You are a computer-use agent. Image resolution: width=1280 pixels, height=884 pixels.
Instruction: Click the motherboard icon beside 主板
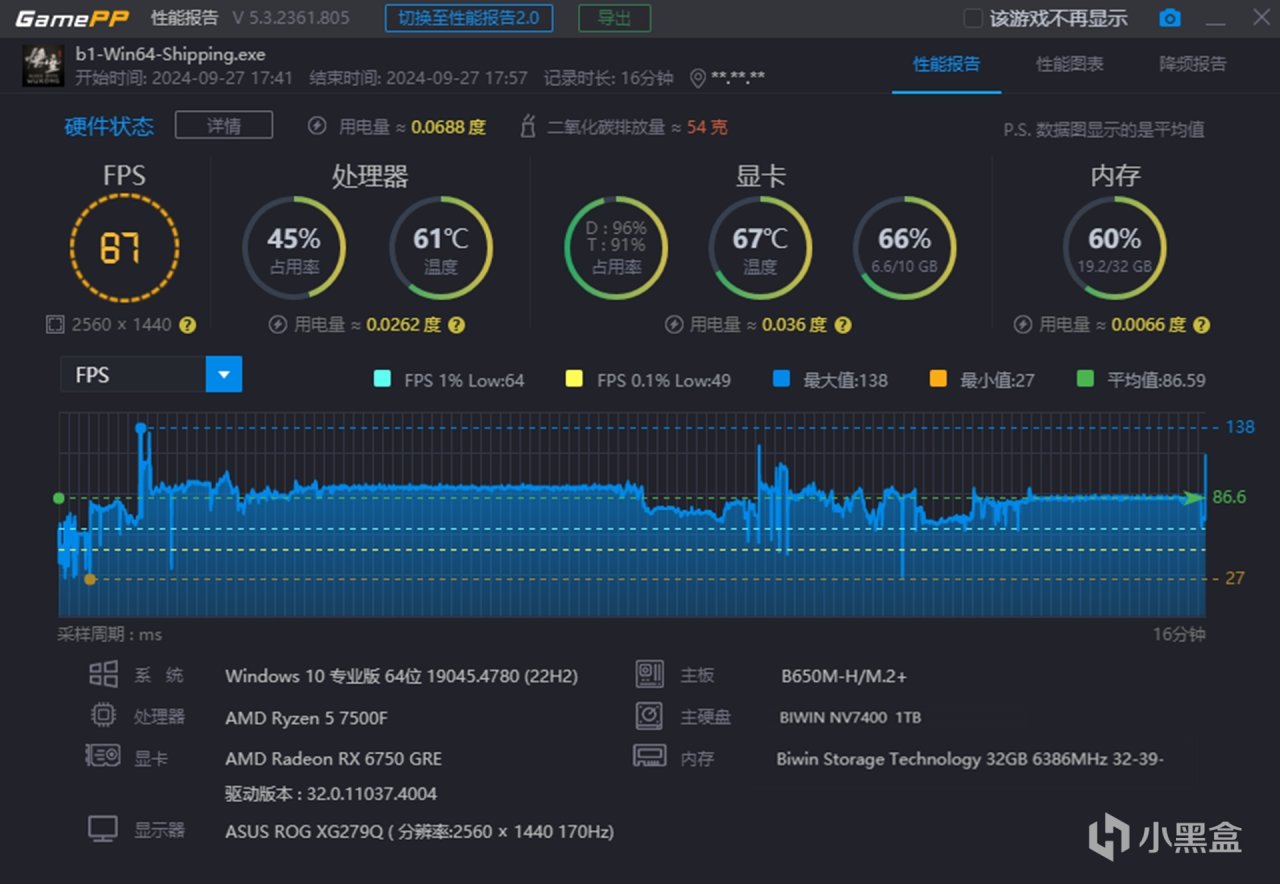point(650,675)
